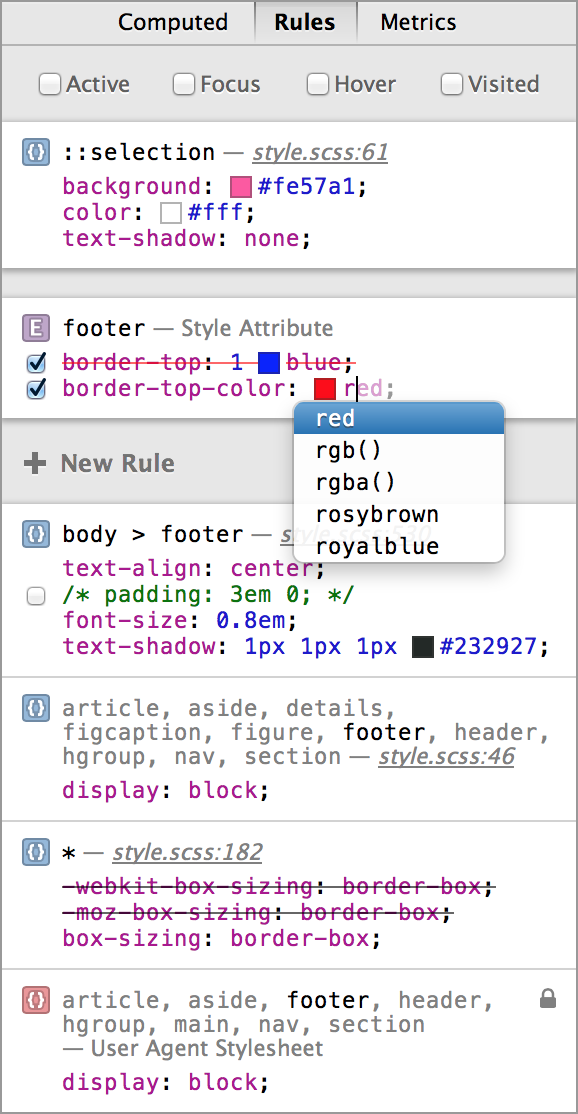Pick 'rgba()' autocomplete suggestion
The height and width of the screenshot is (1114, 578).
point(399,482)
